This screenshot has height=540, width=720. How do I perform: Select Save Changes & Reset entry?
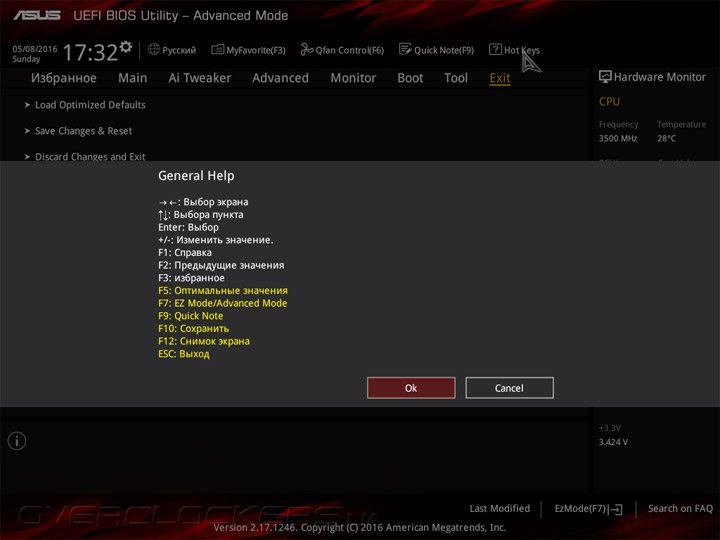(84, 131)
